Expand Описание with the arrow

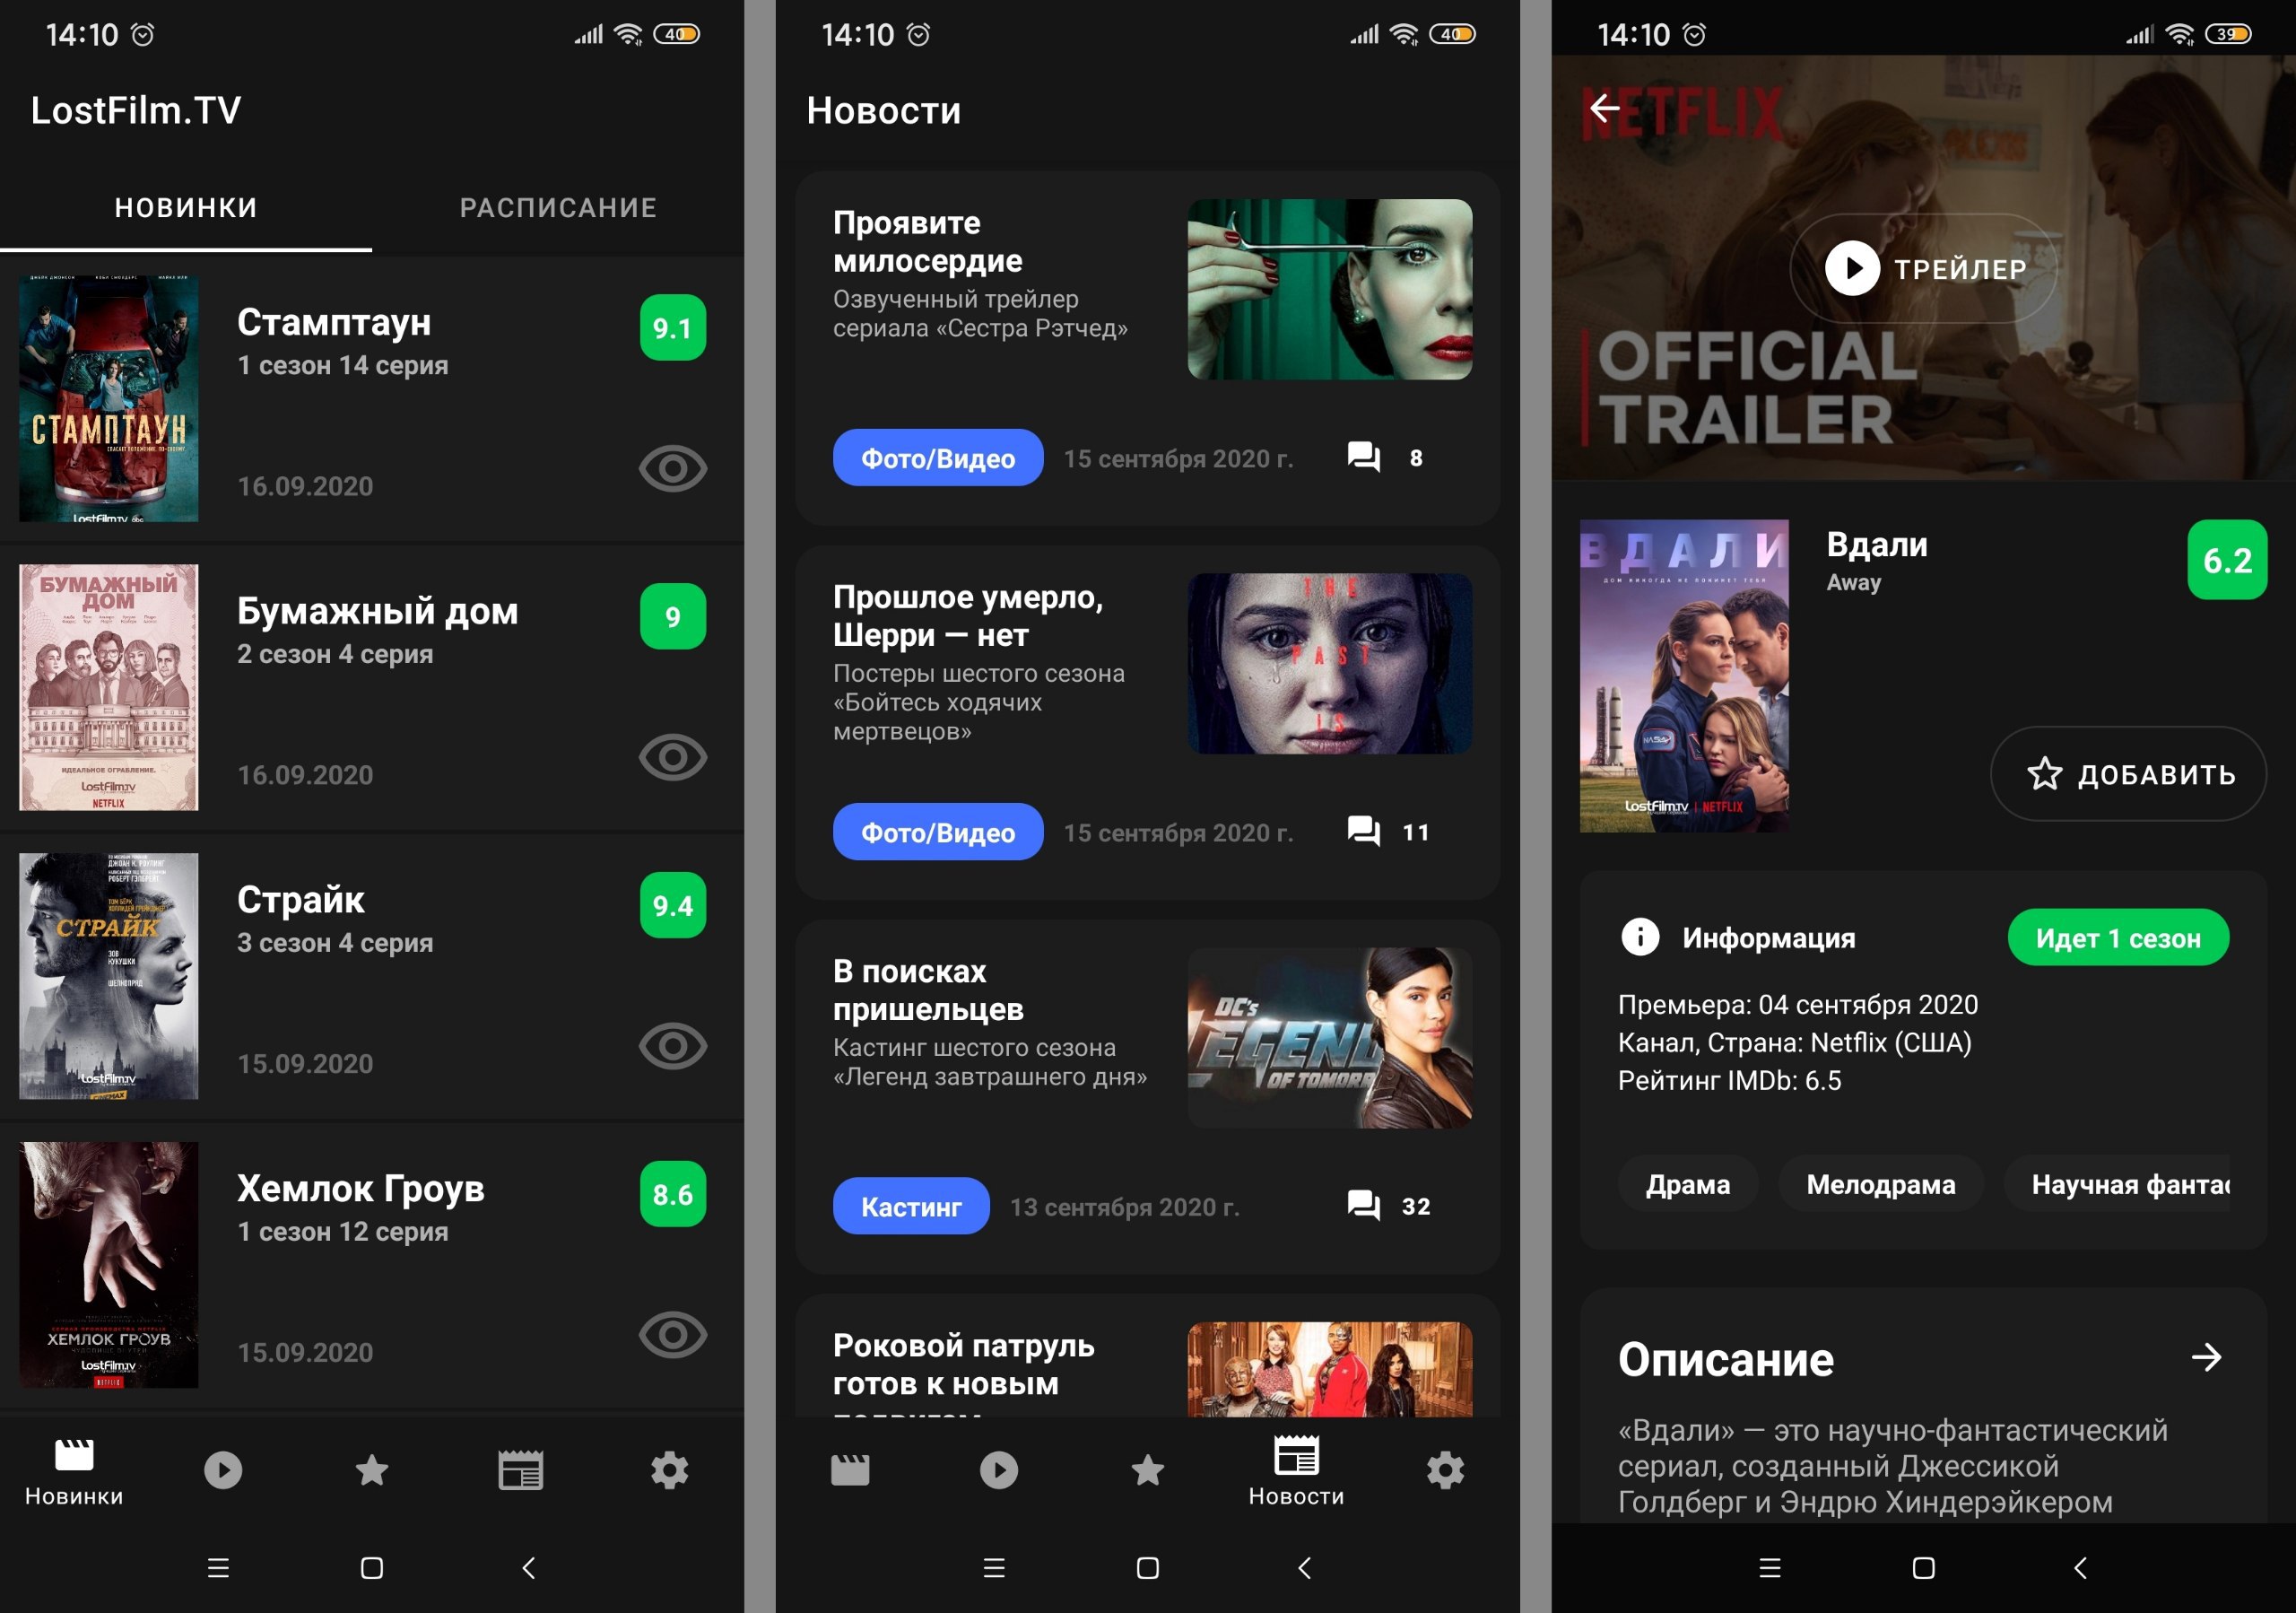point(2206,1357)
